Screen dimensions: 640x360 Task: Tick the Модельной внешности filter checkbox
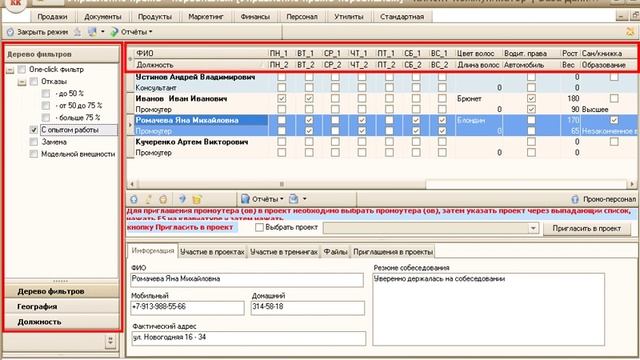click(x=34, y=154)
